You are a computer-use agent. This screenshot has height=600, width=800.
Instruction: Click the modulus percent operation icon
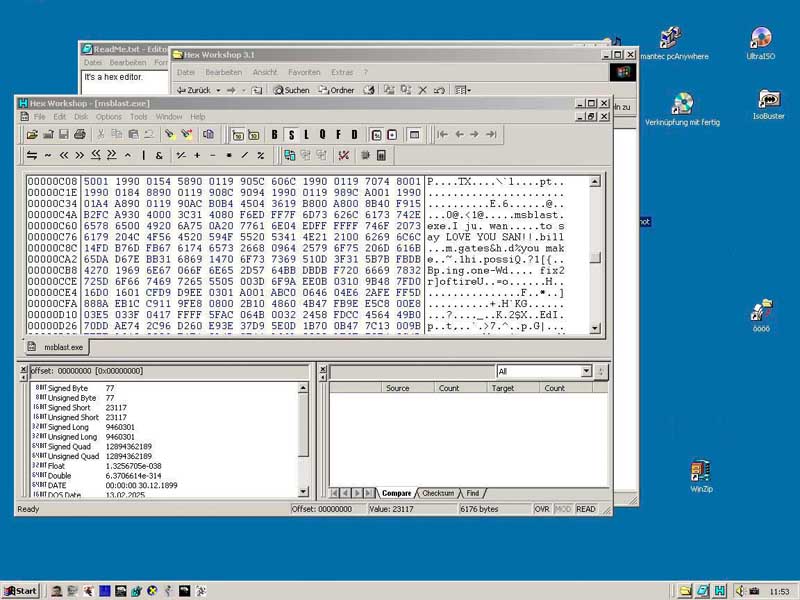[261, 156]
